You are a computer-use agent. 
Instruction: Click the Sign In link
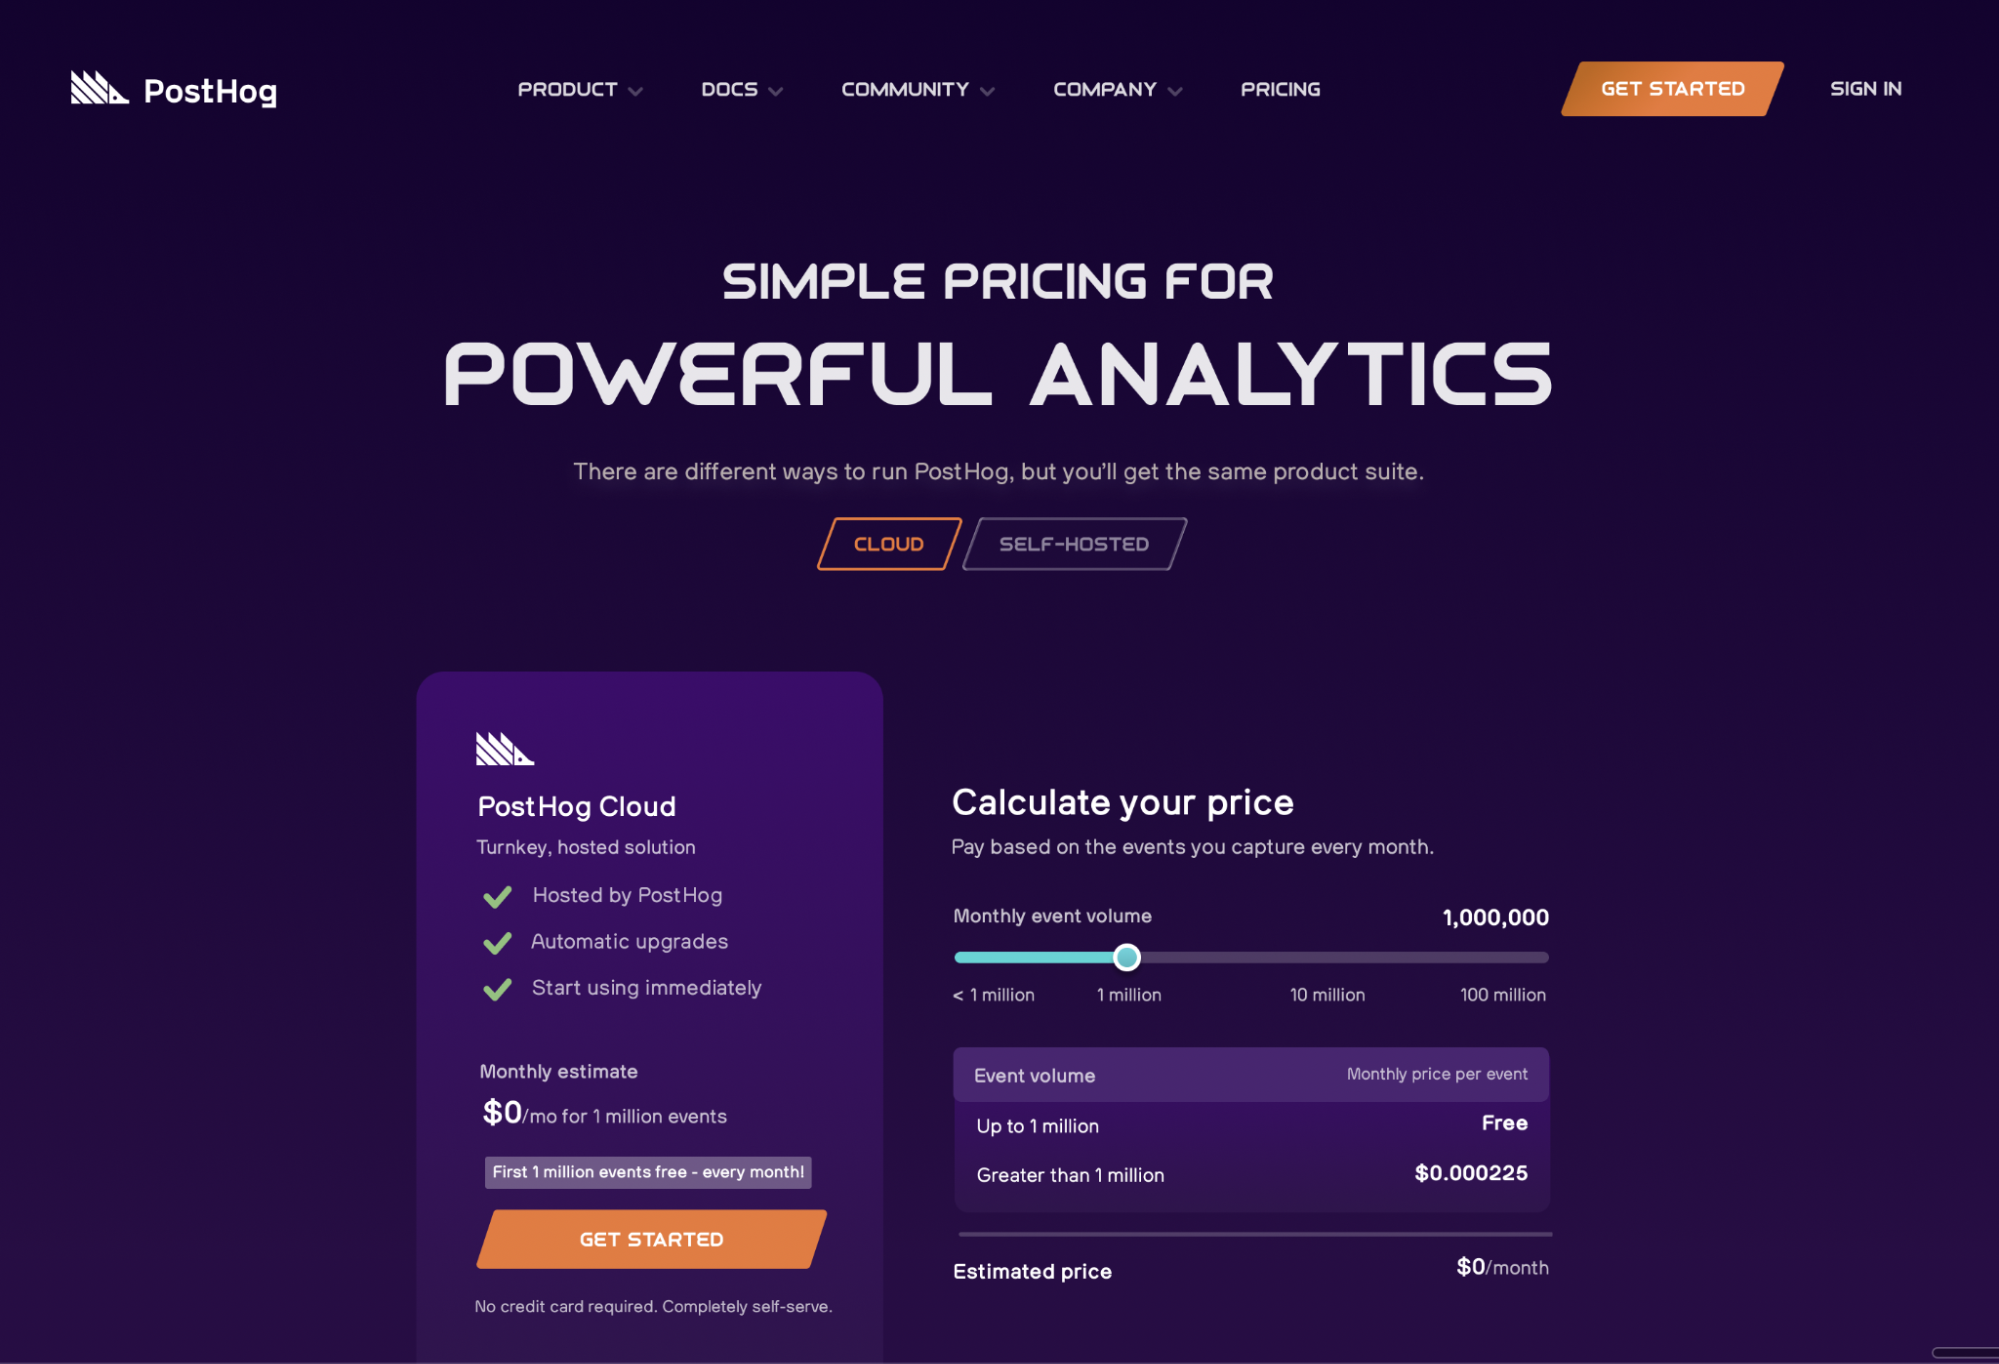pyautogui.click(x=1861, y=87)
